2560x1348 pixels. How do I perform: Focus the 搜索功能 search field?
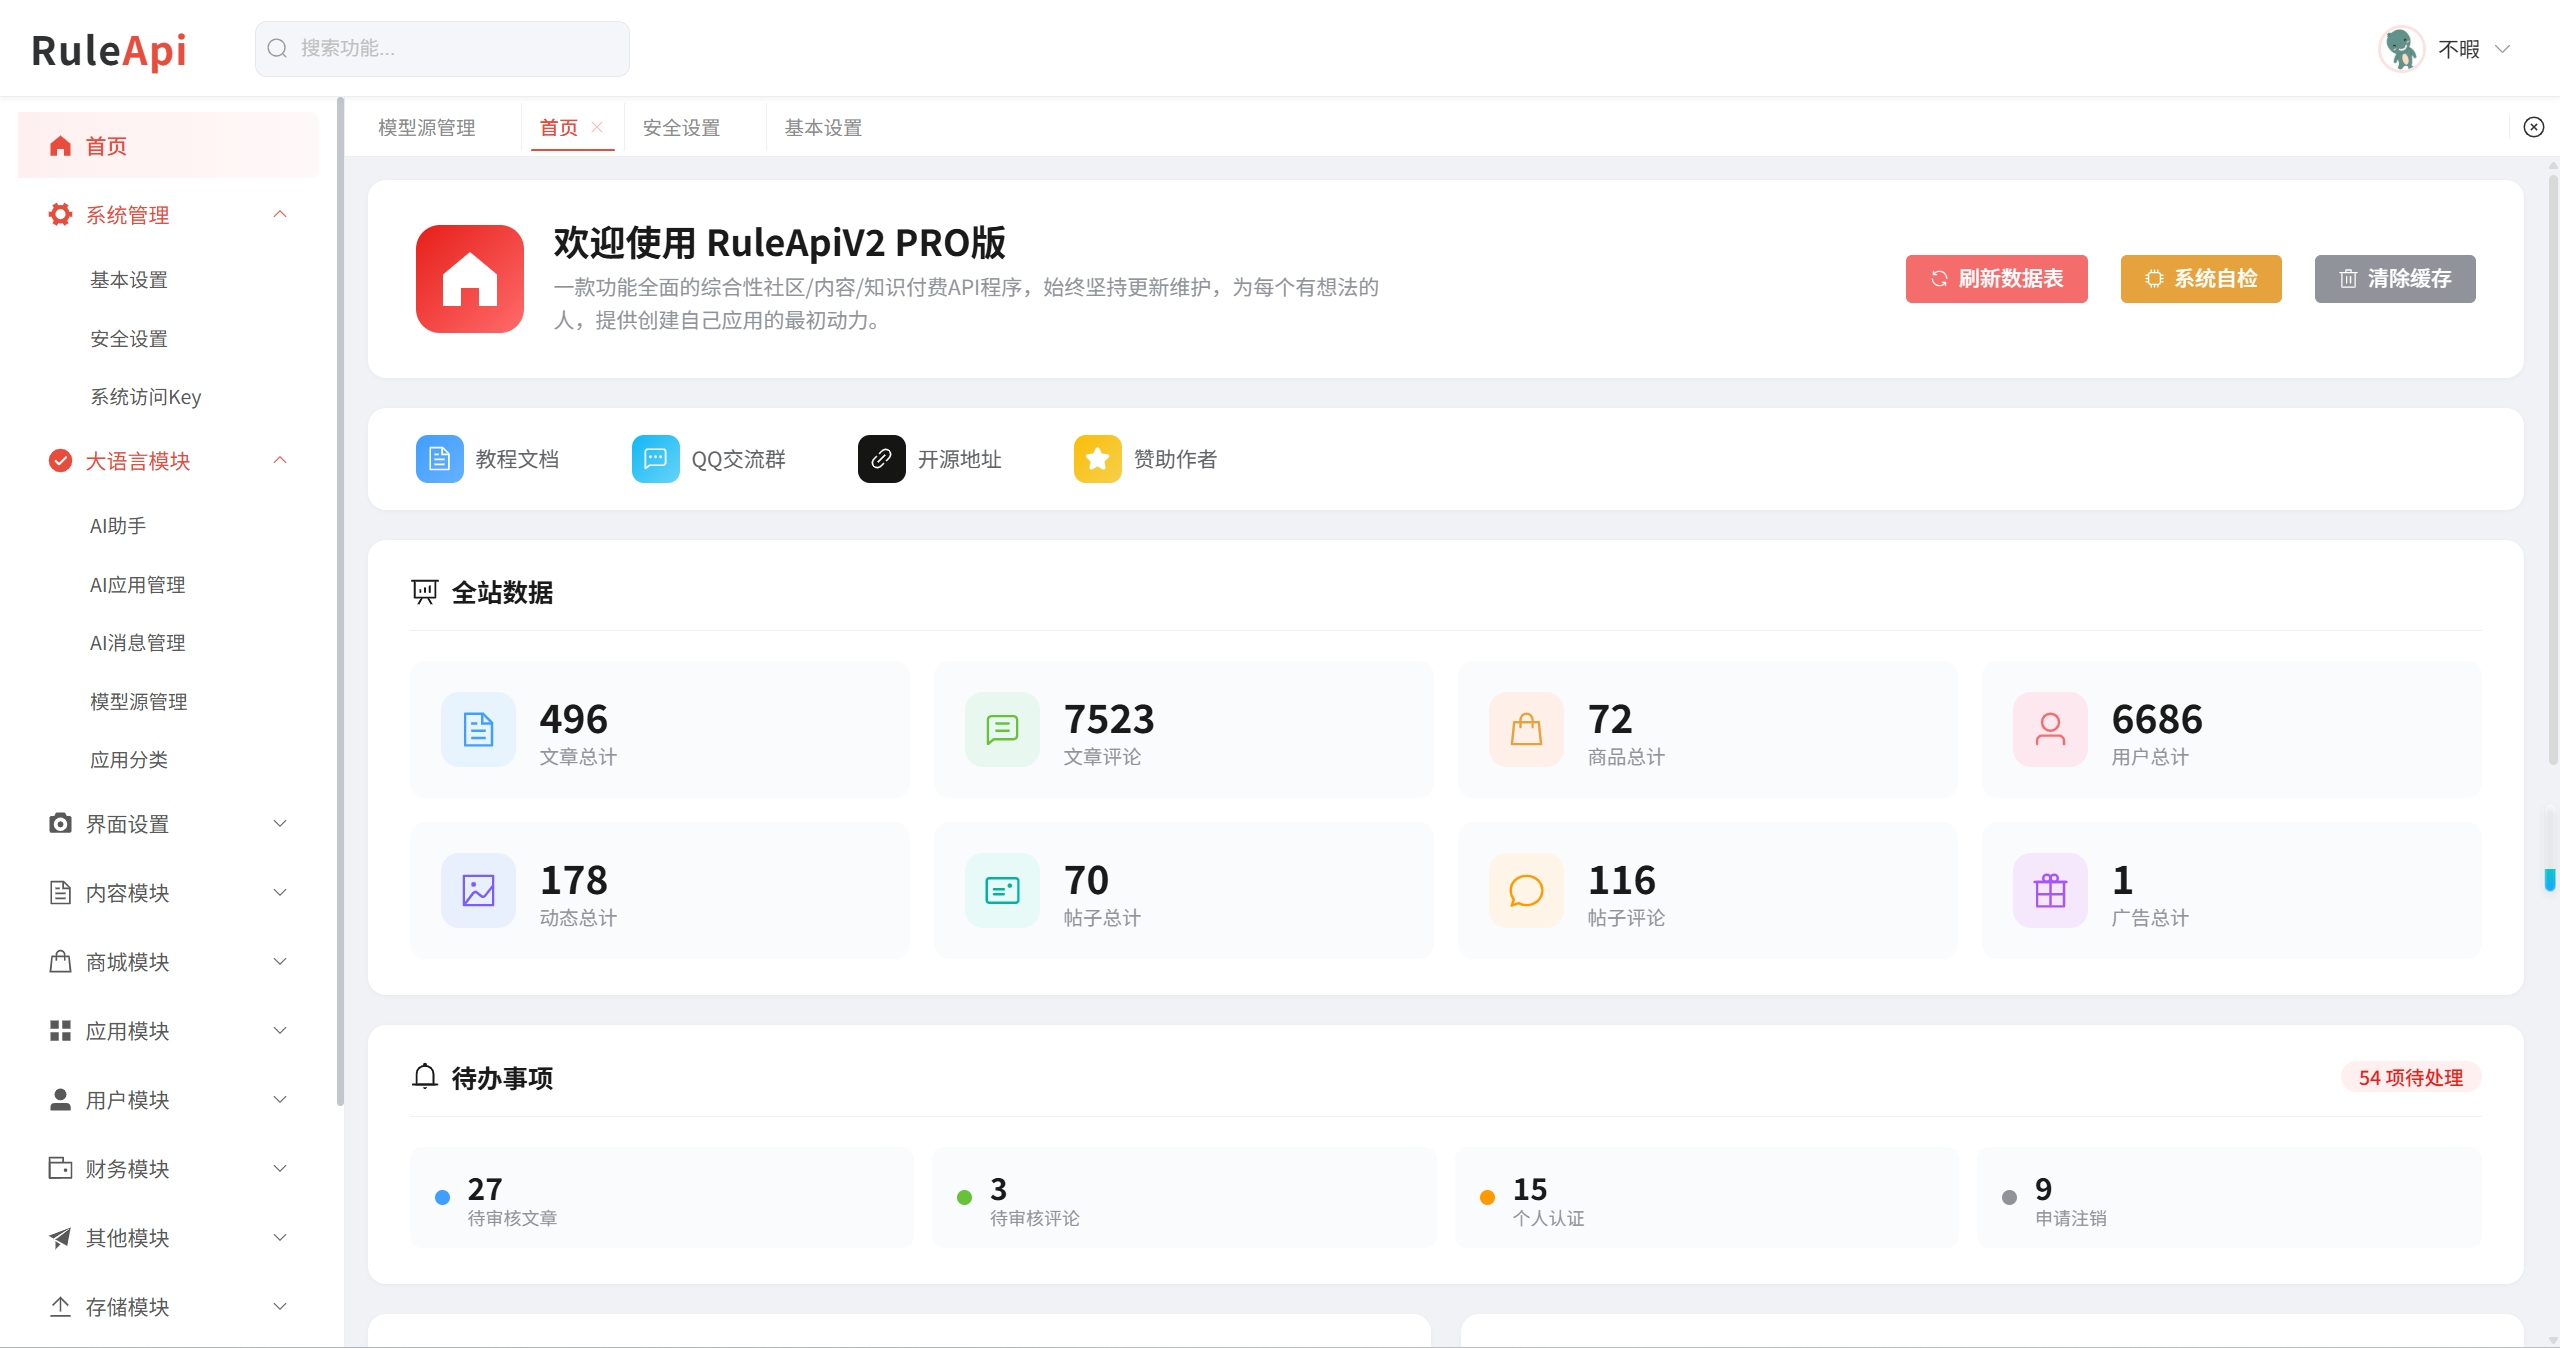pos(442,49)
